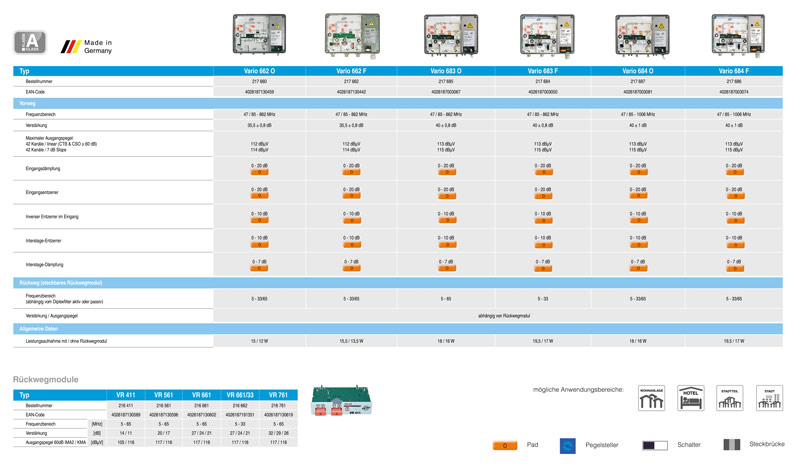The image size is (800, 473).
Task: Click the Vorweg section header bar
Action: [398, 103]
